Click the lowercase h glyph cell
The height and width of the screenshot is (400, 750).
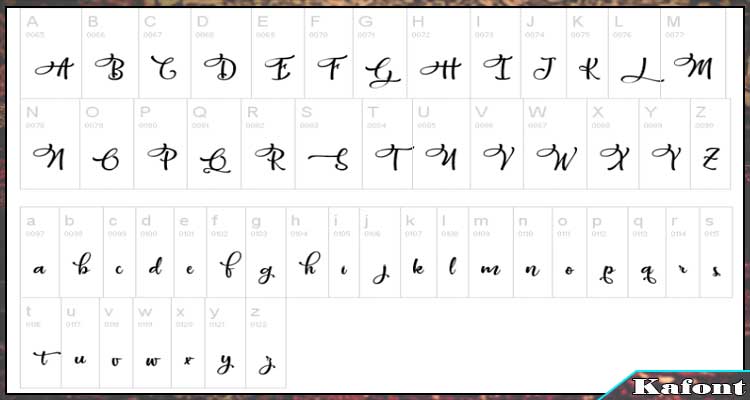pyautogui.click(x=308, y=252)
